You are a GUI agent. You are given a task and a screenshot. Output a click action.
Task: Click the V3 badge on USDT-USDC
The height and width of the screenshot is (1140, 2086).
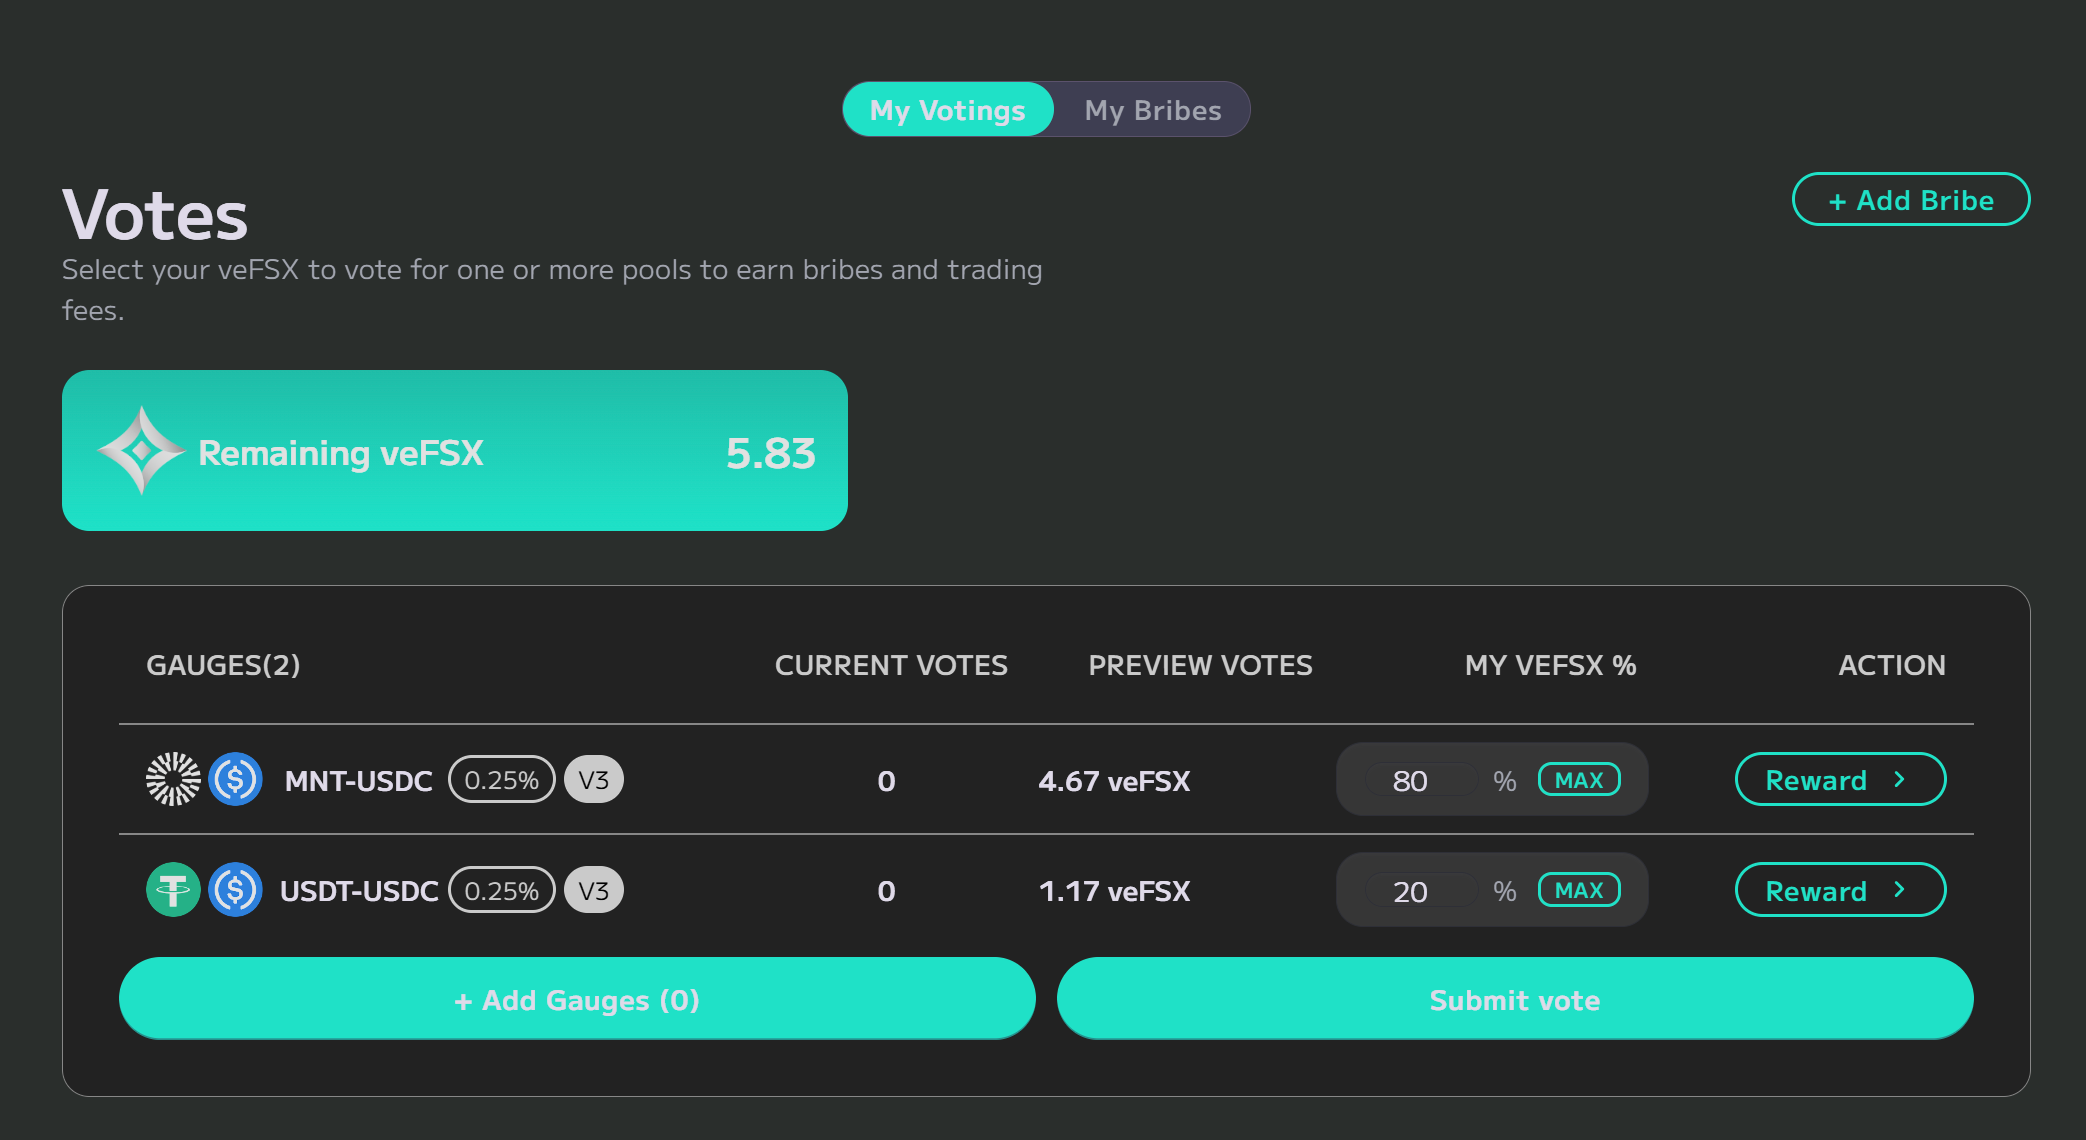(x=594, y=890)
